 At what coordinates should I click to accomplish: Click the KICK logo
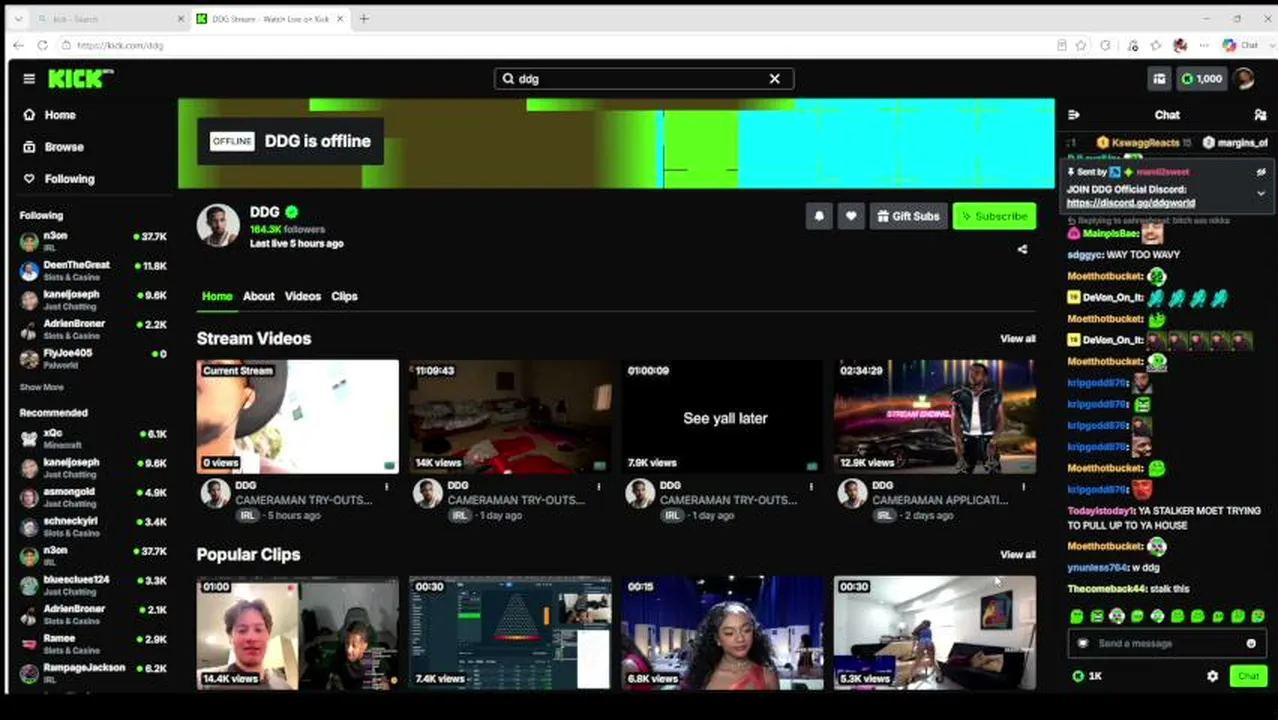[81, 79]
